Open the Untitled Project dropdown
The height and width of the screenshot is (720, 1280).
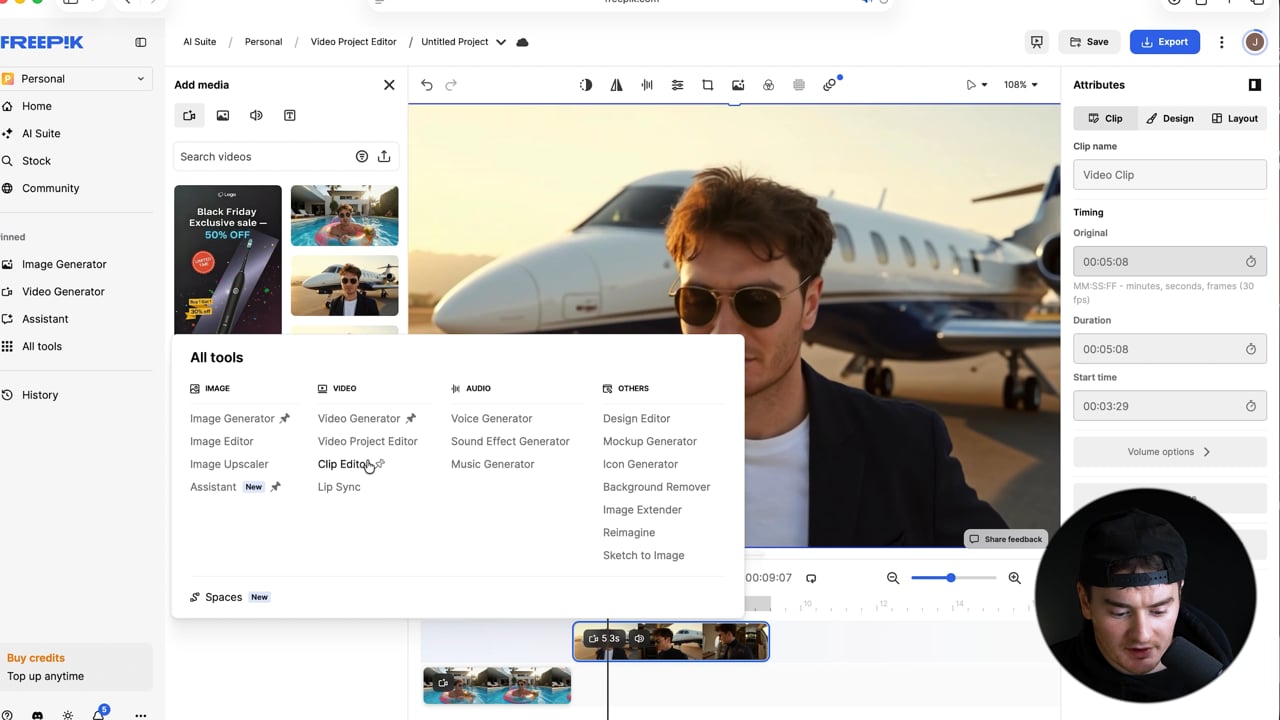coord(501,42)
